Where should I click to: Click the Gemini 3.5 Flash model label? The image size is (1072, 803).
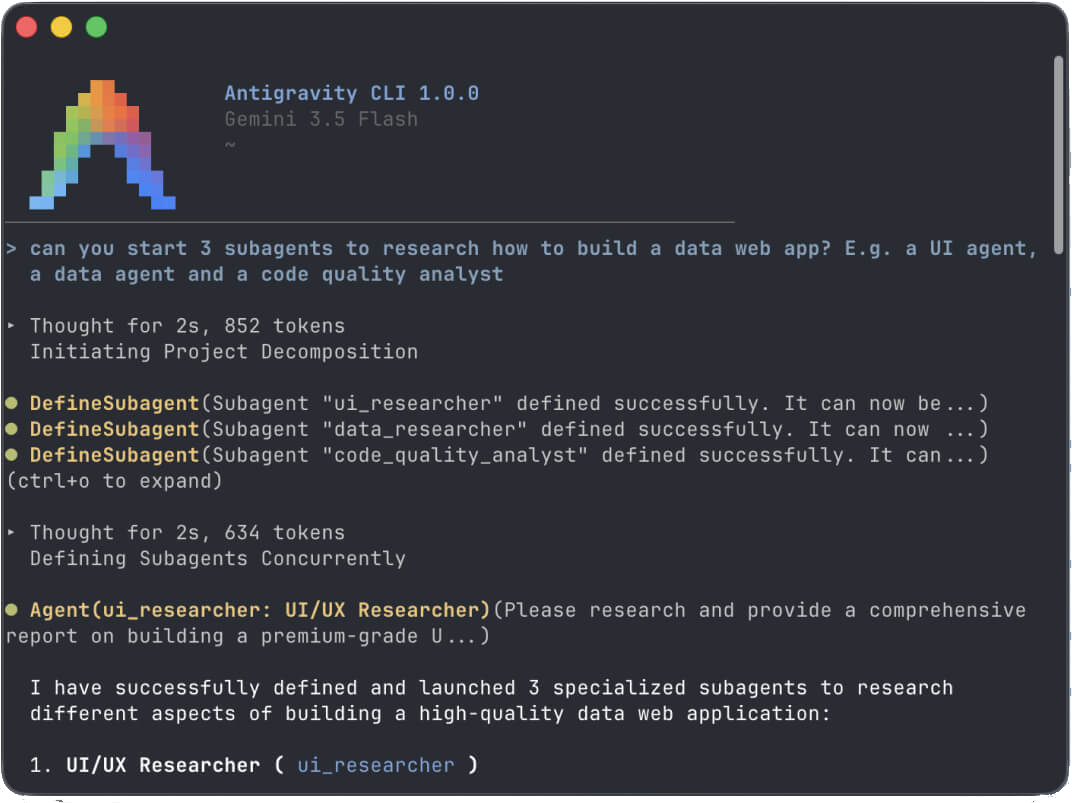pos(321,120)
